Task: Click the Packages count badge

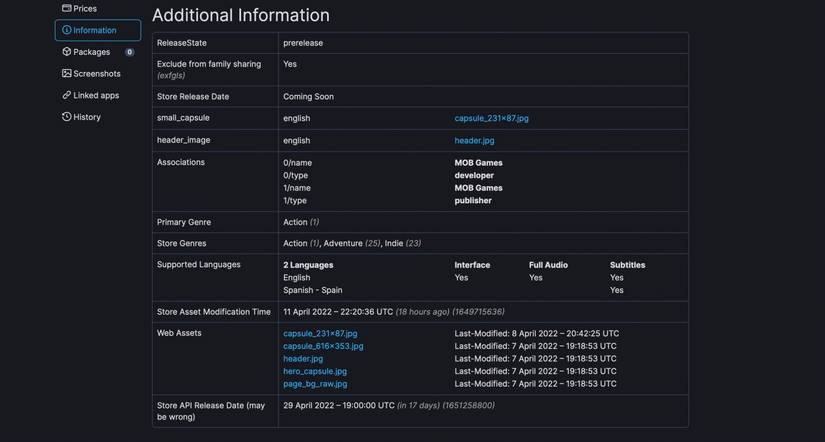Action: coord(129,52)
